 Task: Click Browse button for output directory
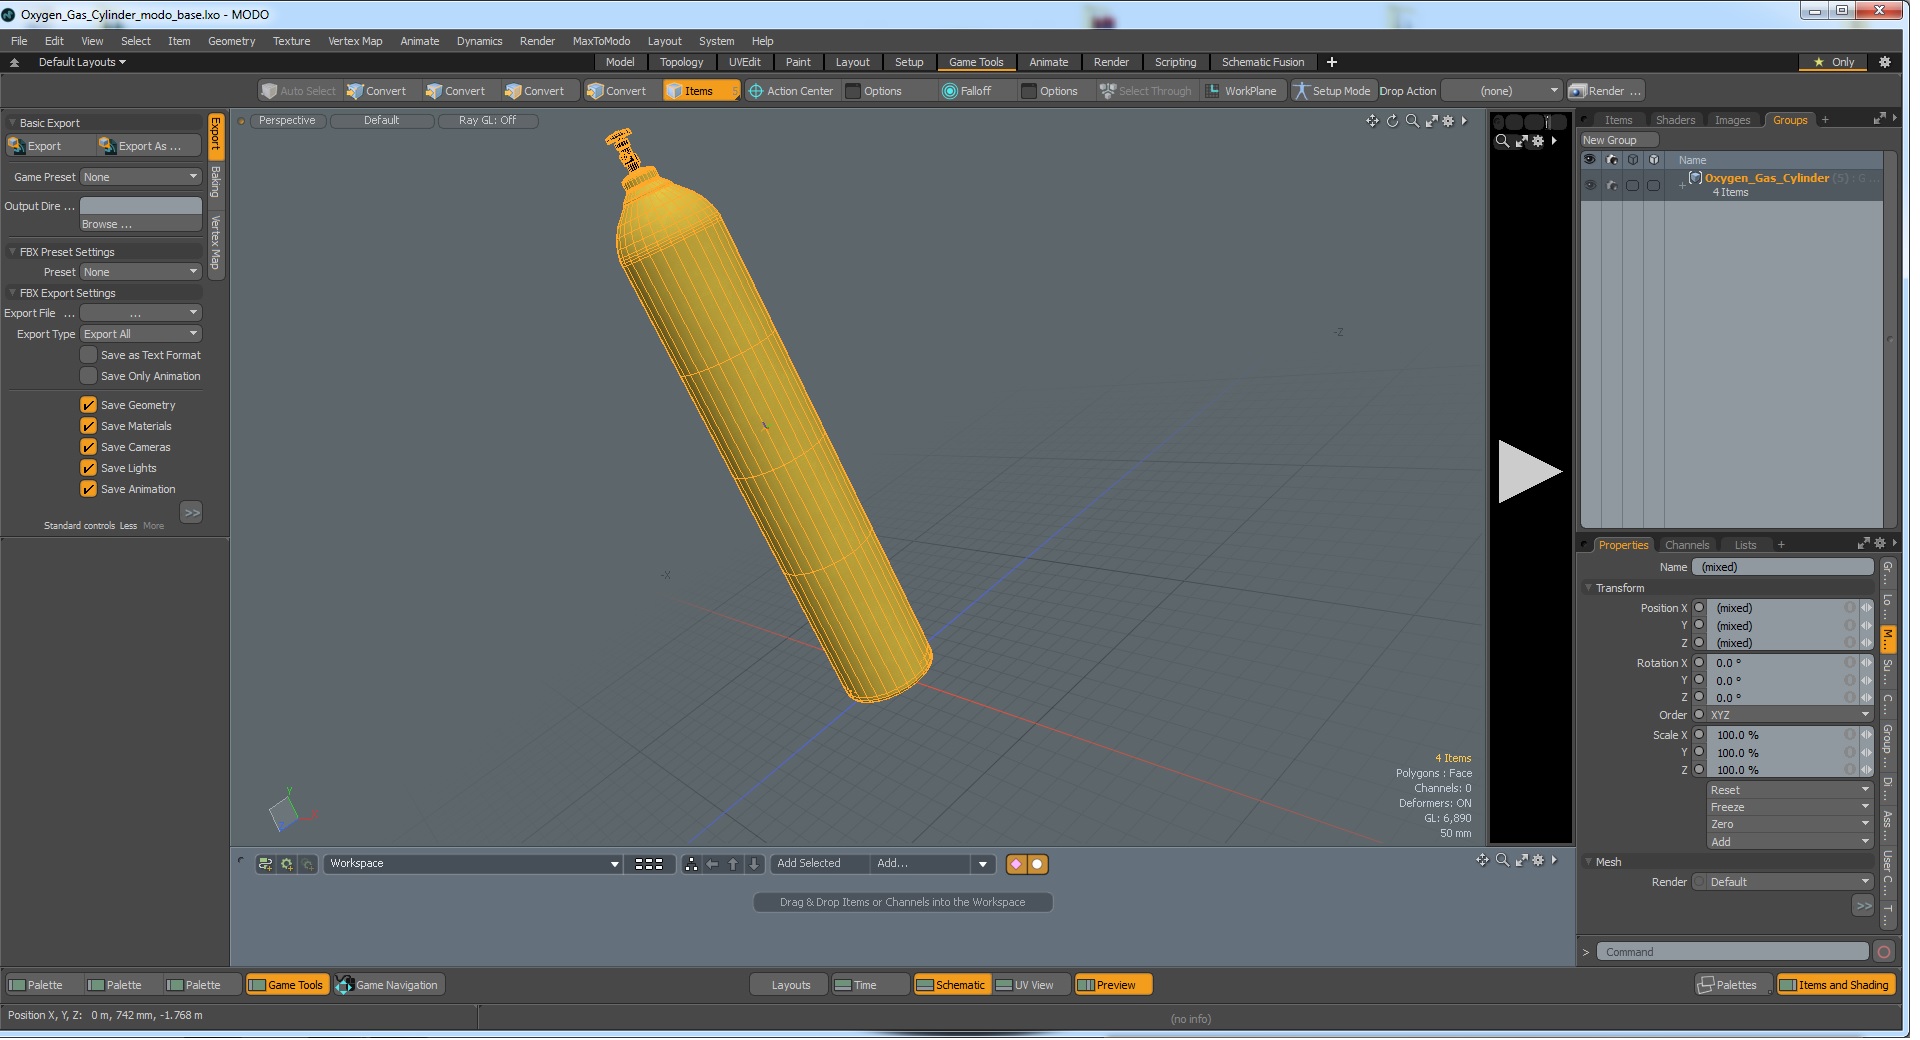click(x=141, y=224)
